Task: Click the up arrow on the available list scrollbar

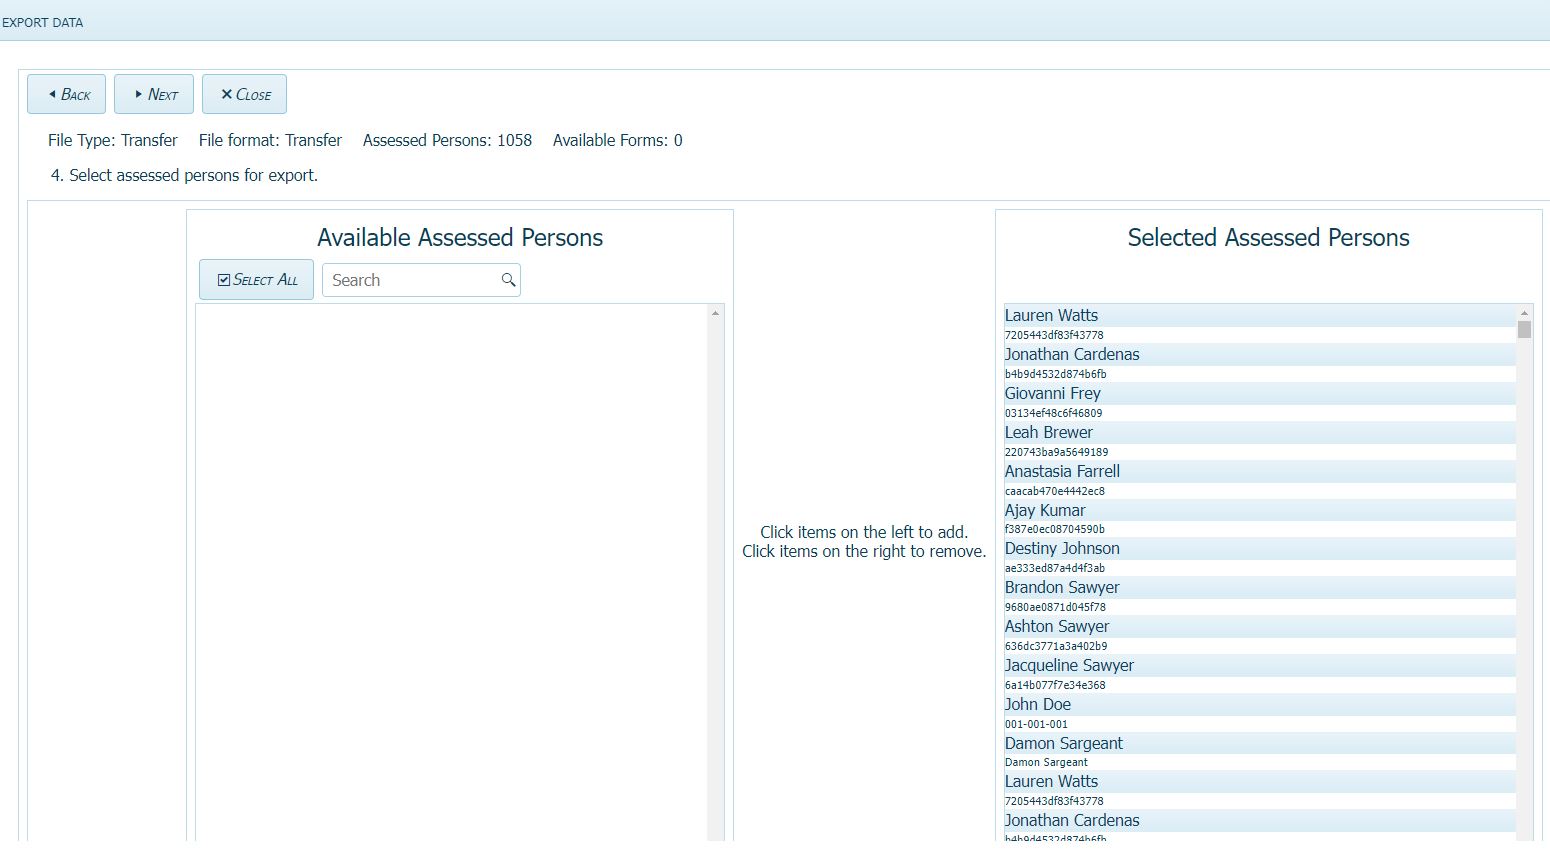Action: coord(717,312)
